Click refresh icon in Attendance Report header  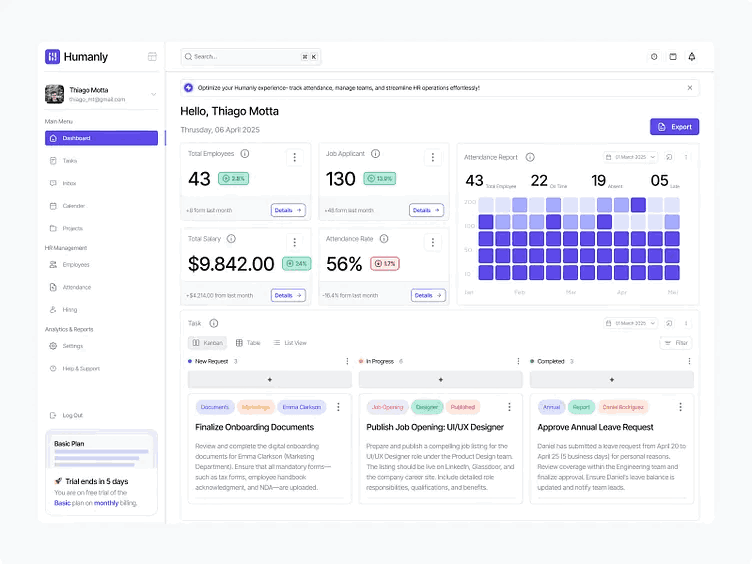pos(669,157)
